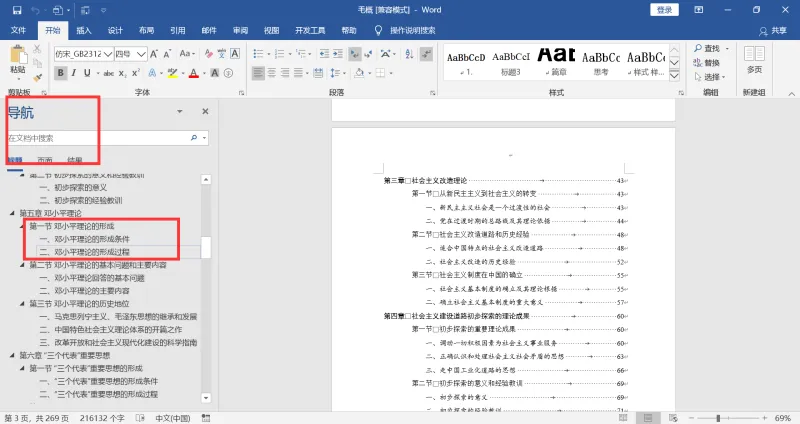The height and width of the screenshot is (424, 800).
Task: Collapse the 第五章 邓小平理论 heading
Action: click(x=12, y=213)
